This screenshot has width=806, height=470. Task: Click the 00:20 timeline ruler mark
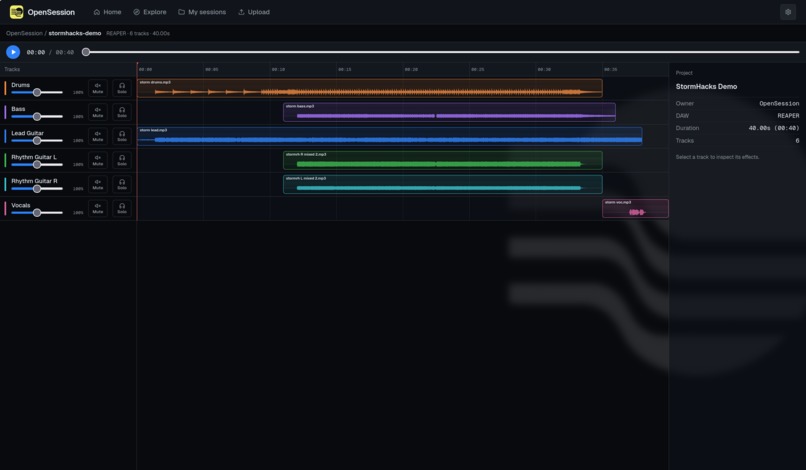(x=411, y=69)
